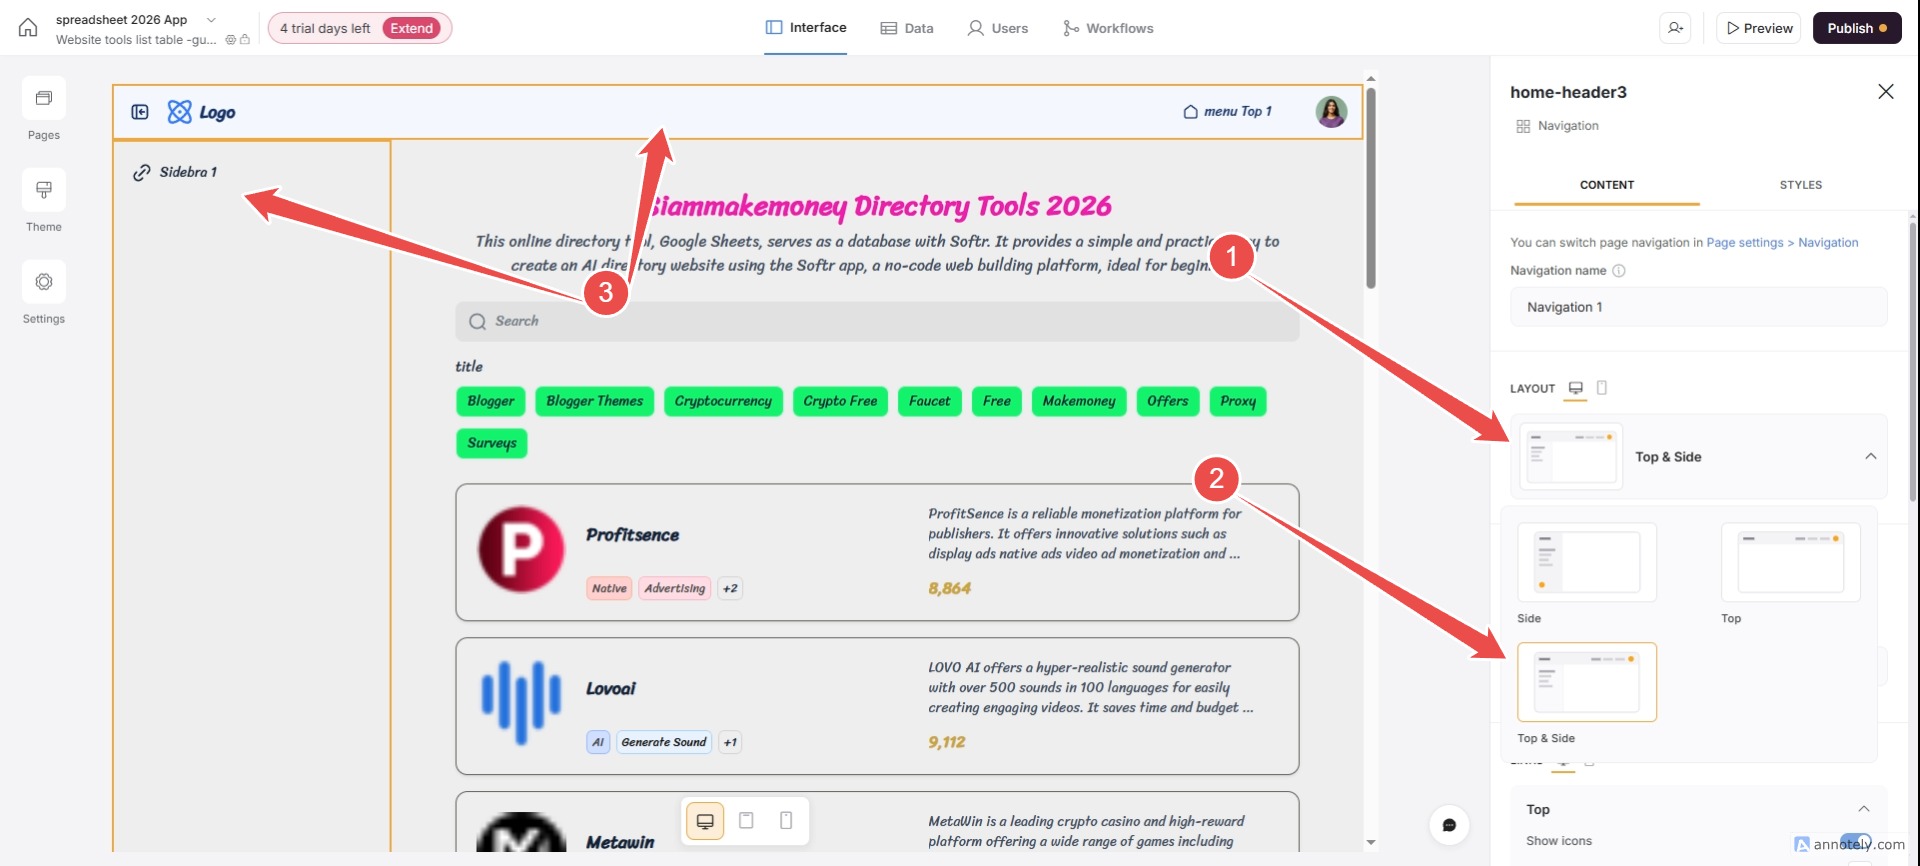1920x866 pixels.
Task: Click the sidebar collapse icon beside Logo
Action: (x=140, y=112)
